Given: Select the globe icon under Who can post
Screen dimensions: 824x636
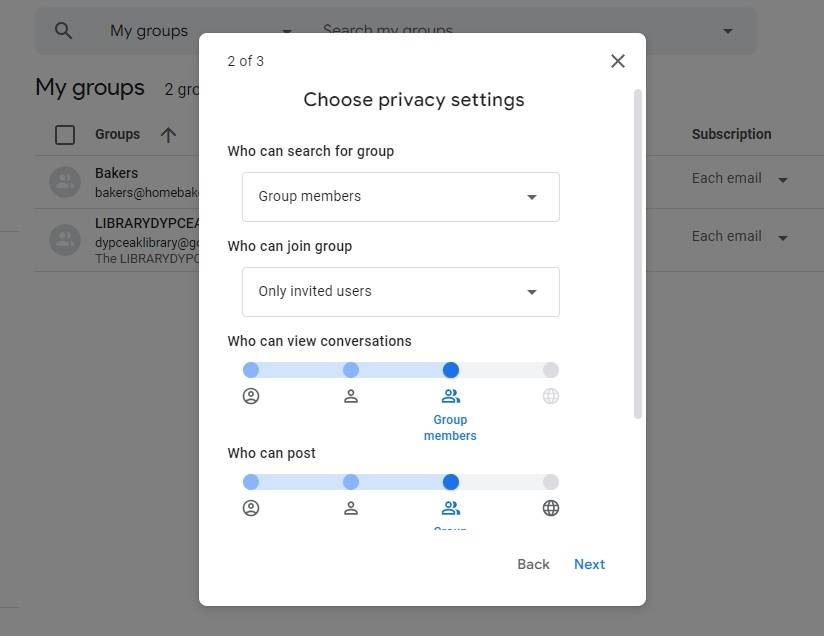Looking at the screenshot, I should point(550,507).
